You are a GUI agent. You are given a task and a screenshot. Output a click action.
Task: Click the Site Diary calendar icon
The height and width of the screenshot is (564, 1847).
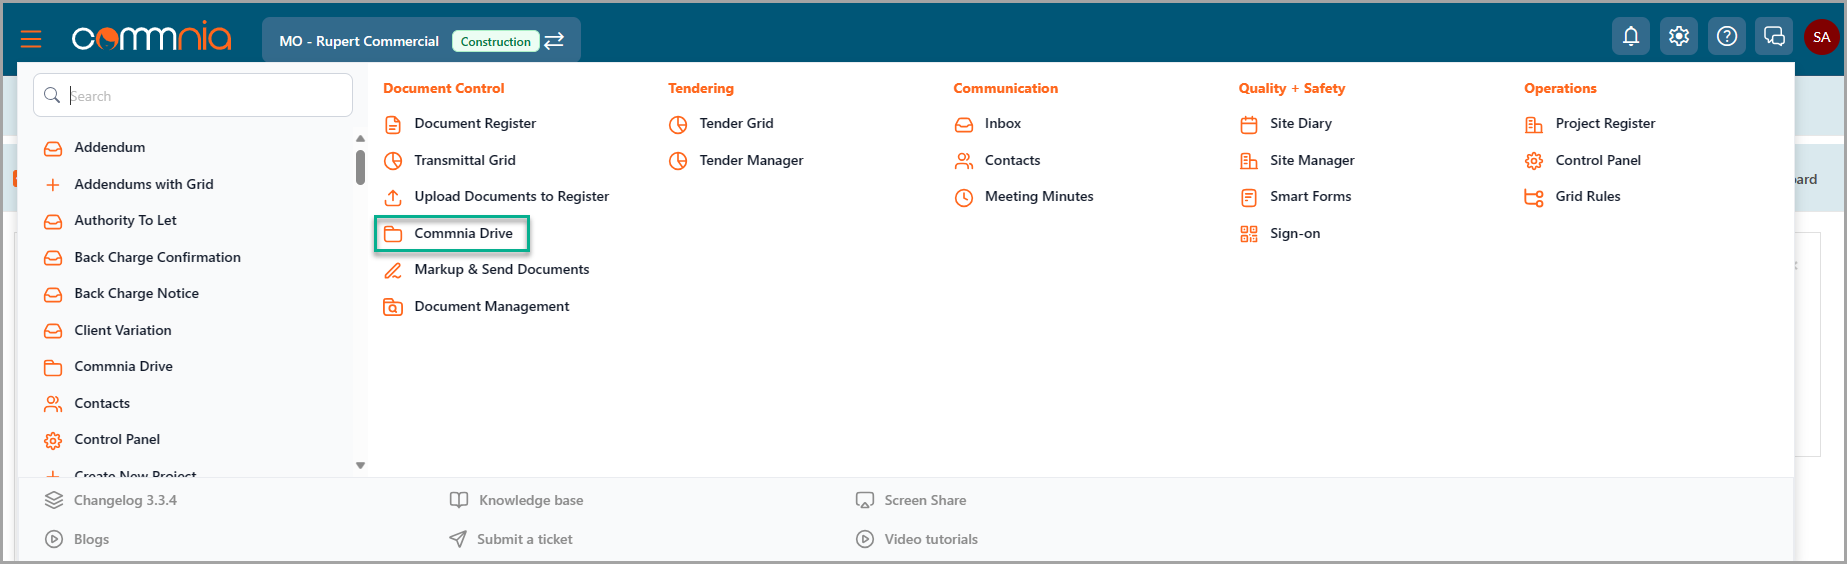point(1249,124)
